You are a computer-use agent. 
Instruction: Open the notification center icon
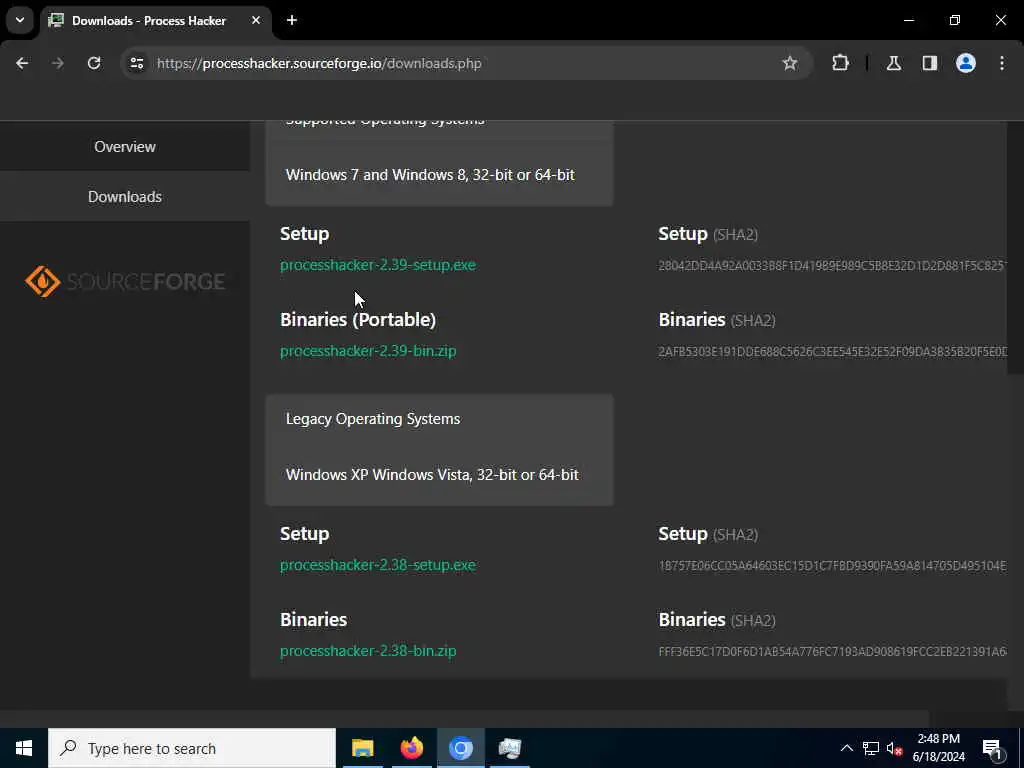[992, 748]
